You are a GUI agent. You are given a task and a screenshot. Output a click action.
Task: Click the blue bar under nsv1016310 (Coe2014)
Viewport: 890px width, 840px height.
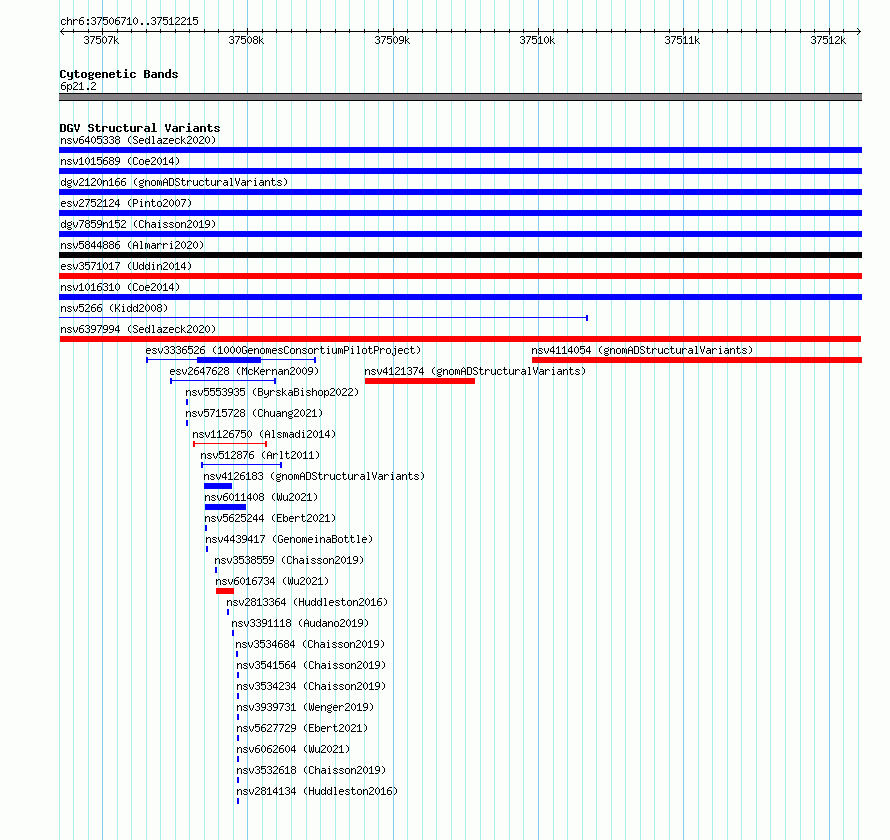tap(460, 297)
